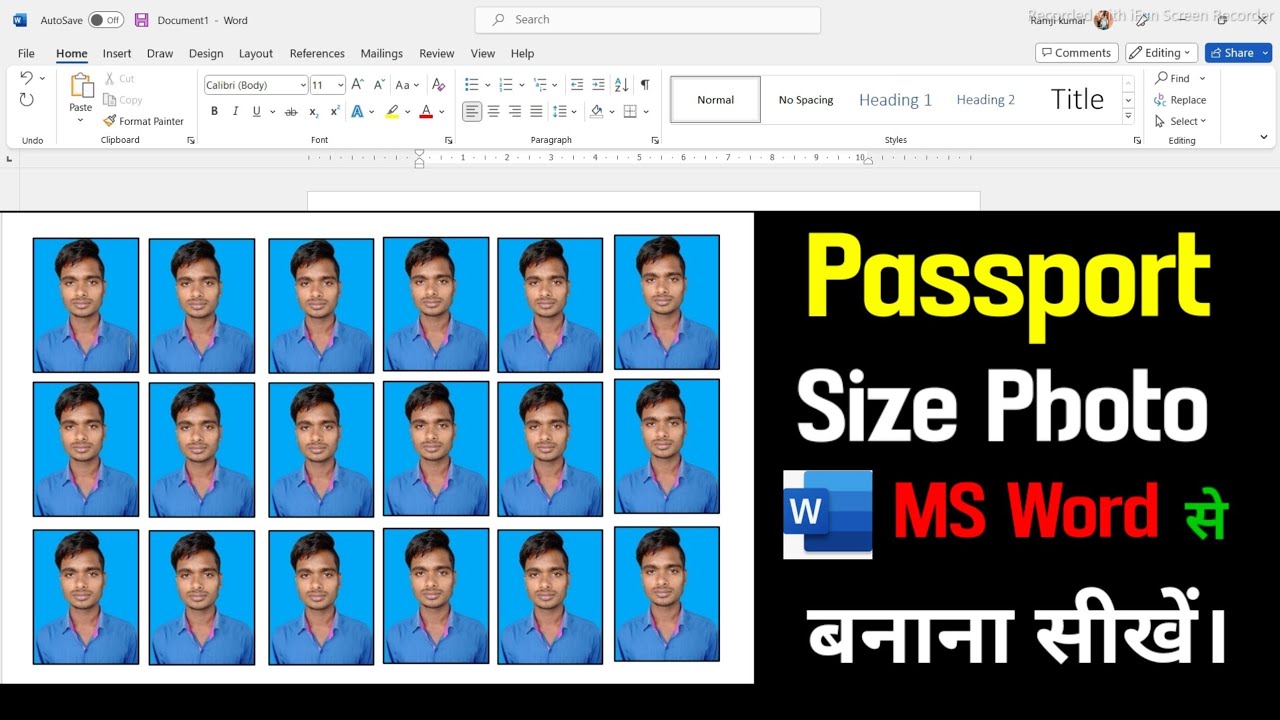1280x720 pixels.
Task: Apply red font color
Action: click(x=426, y=111)
